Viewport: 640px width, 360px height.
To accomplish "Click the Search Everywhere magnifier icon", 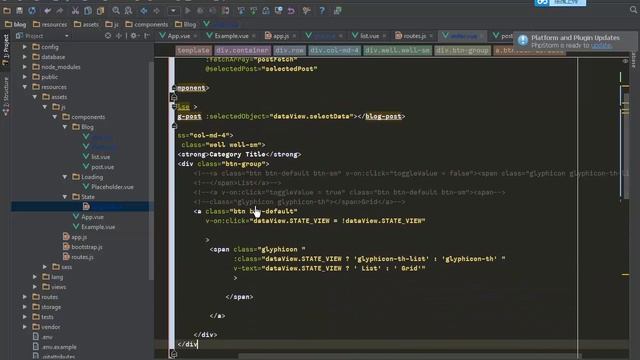I will point(633,10).
